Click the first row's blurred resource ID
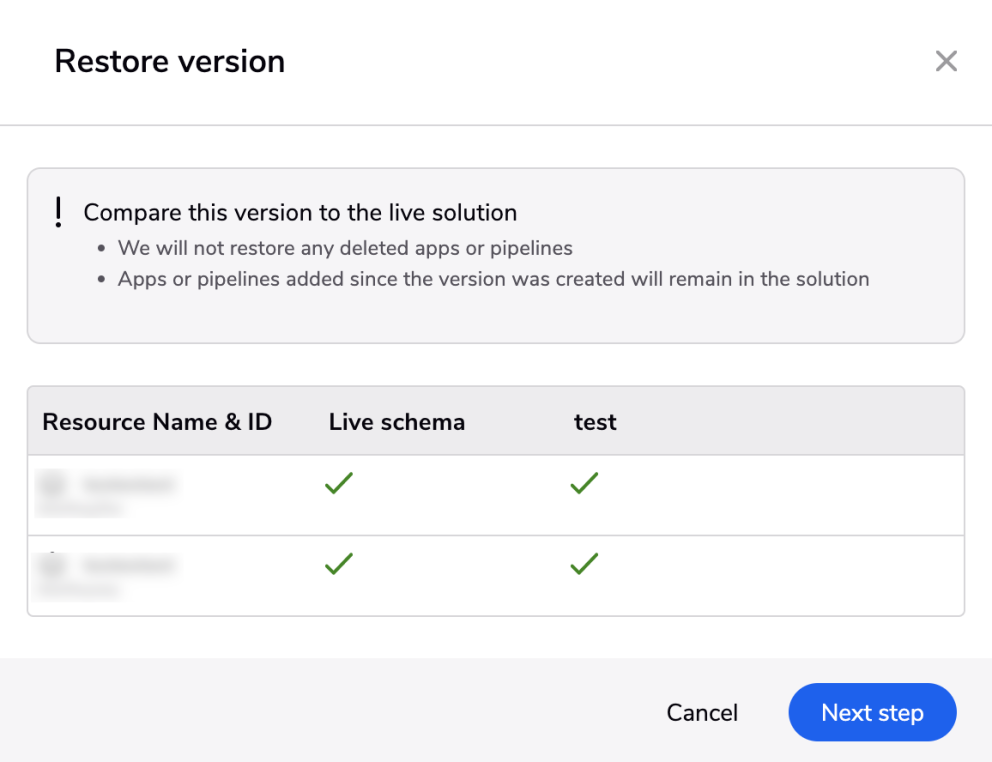Viewport: 992px width, 762px height. [80, 509]
